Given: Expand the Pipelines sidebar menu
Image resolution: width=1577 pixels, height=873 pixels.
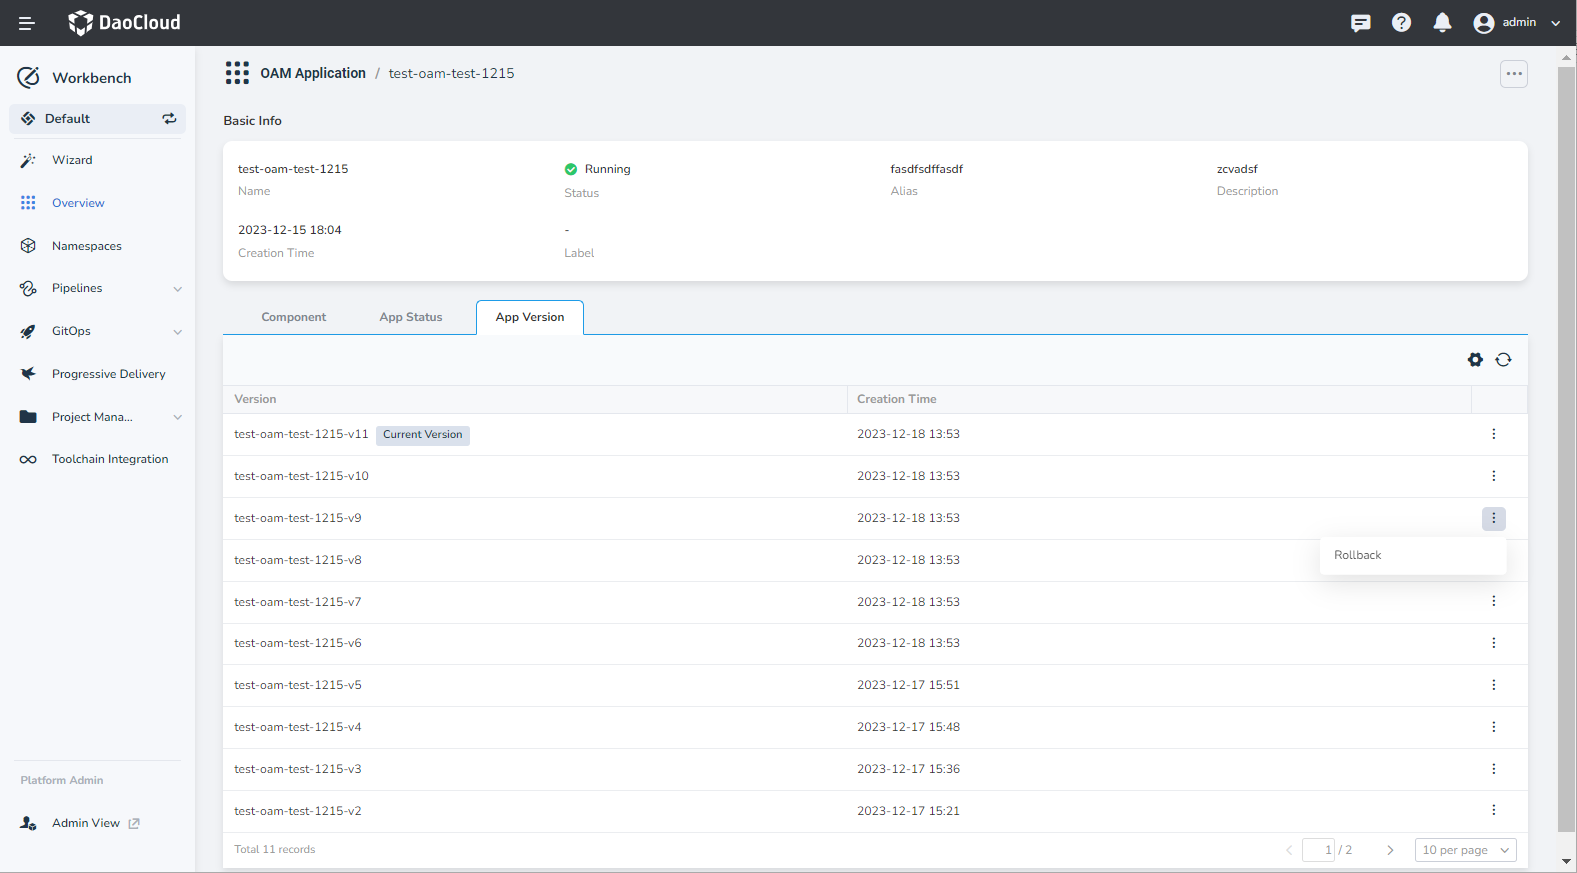Looking at the screenshot, I should click(98, 288).
